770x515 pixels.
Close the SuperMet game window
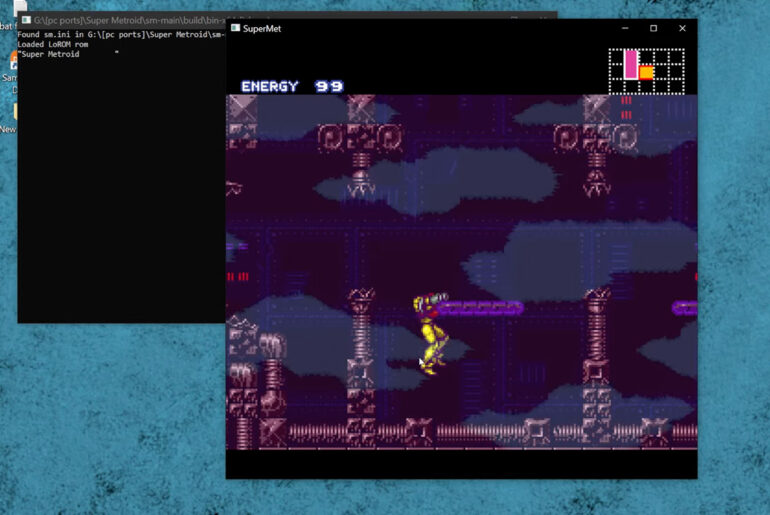682,28
